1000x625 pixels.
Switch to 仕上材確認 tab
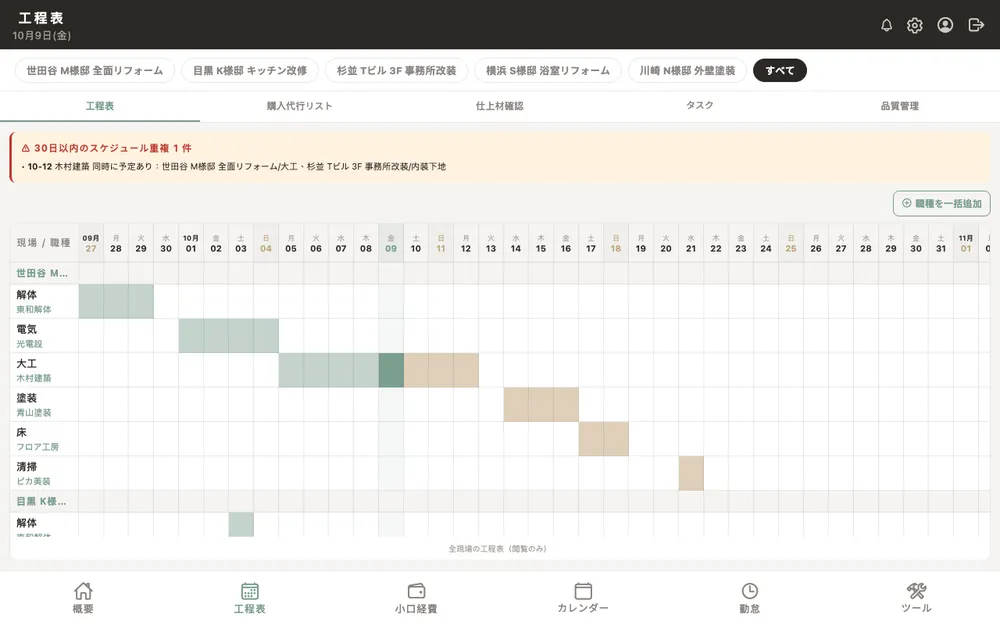[500, 106]
